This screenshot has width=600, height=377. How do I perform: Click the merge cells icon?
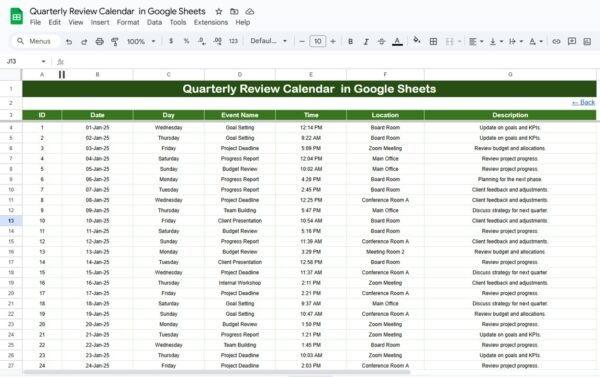[x=450, y=41]
